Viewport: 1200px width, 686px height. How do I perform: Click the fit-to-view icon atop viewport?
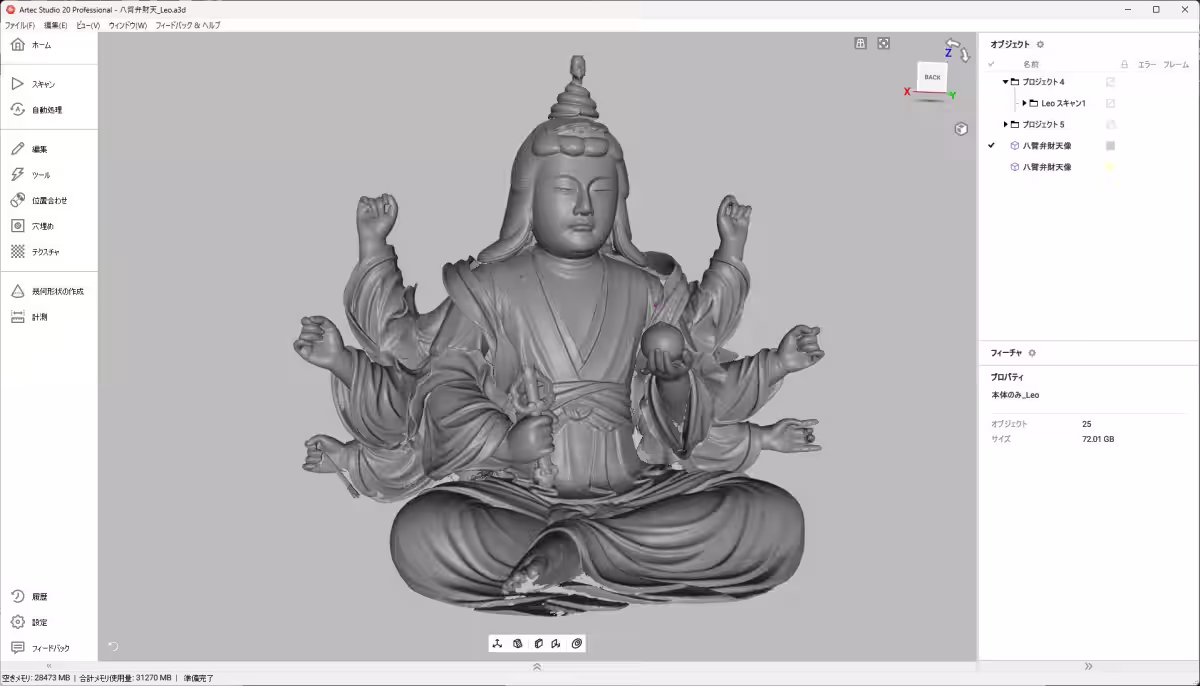pos(884,43)
